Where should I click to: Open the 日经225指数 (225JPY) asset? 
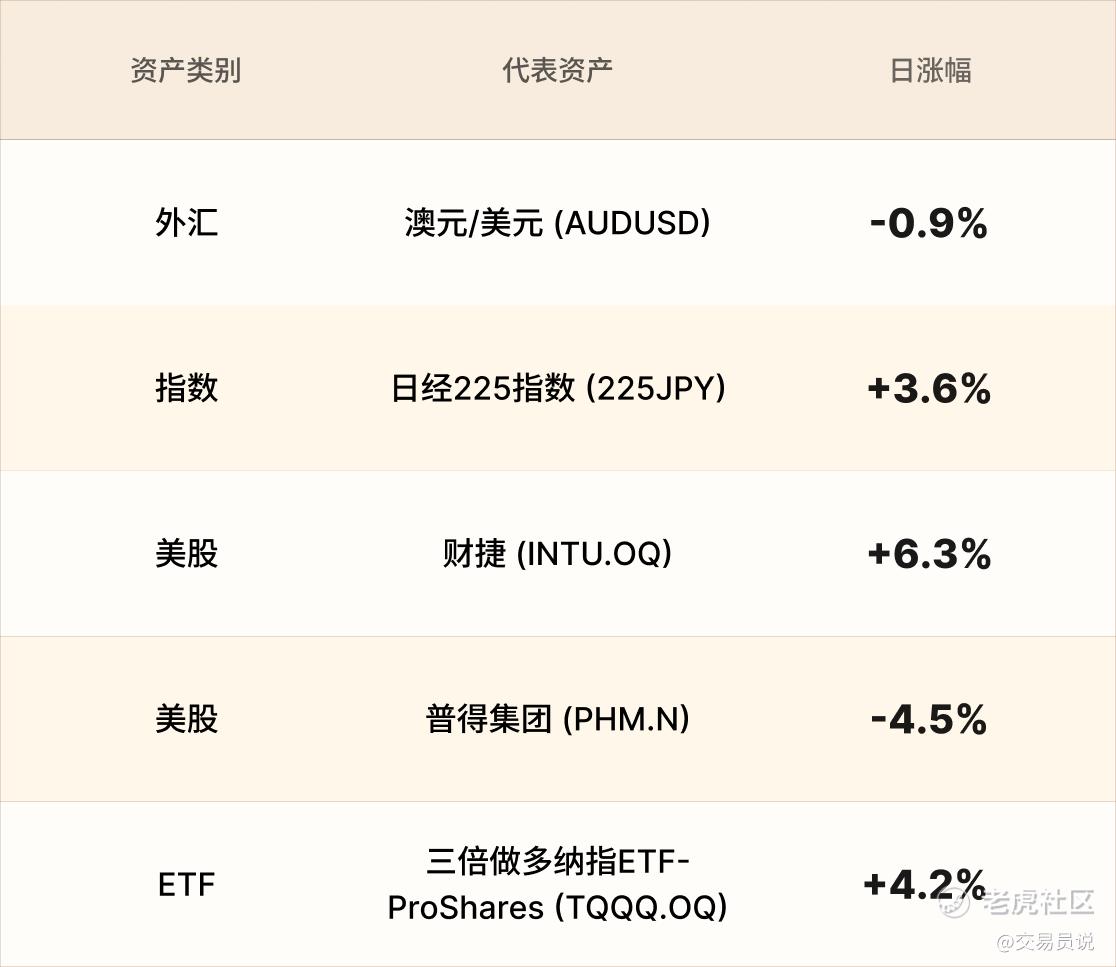(557, 389)
